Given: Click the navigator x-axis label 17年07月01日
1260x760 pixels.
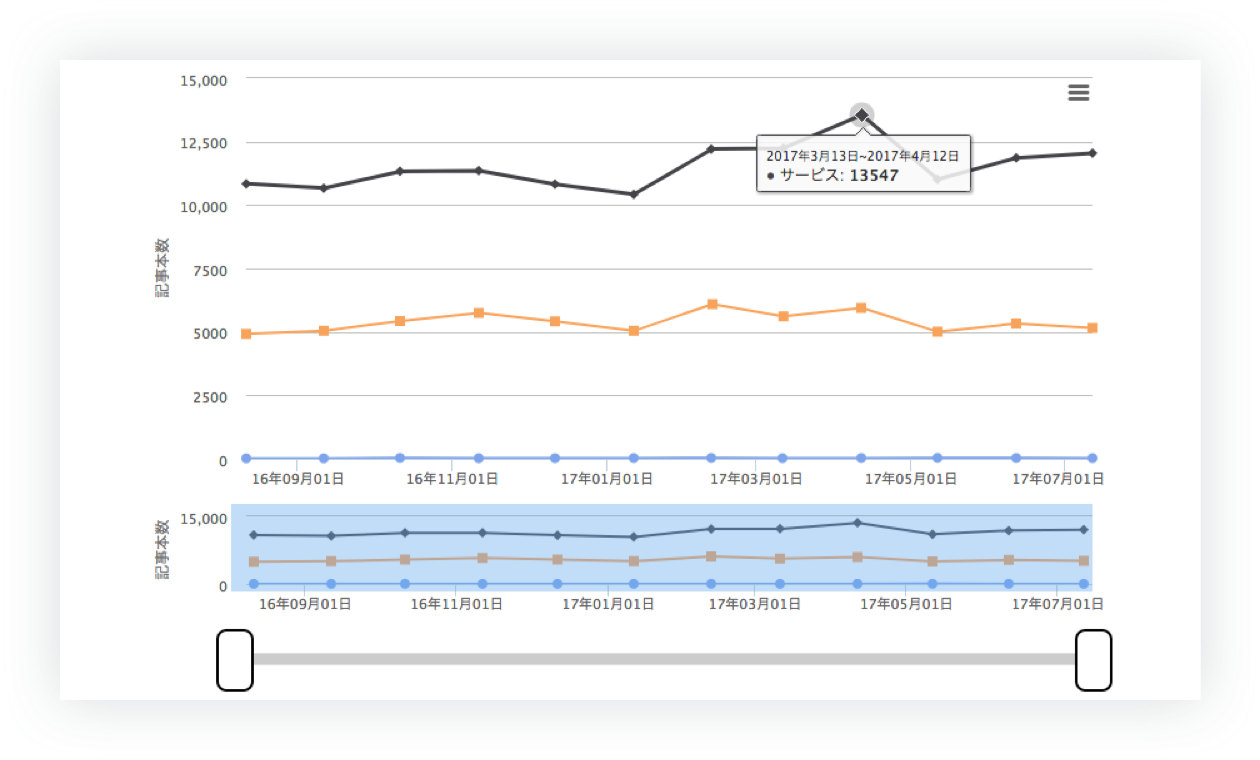Looking at the screenshot, I should click(1058, 604).
